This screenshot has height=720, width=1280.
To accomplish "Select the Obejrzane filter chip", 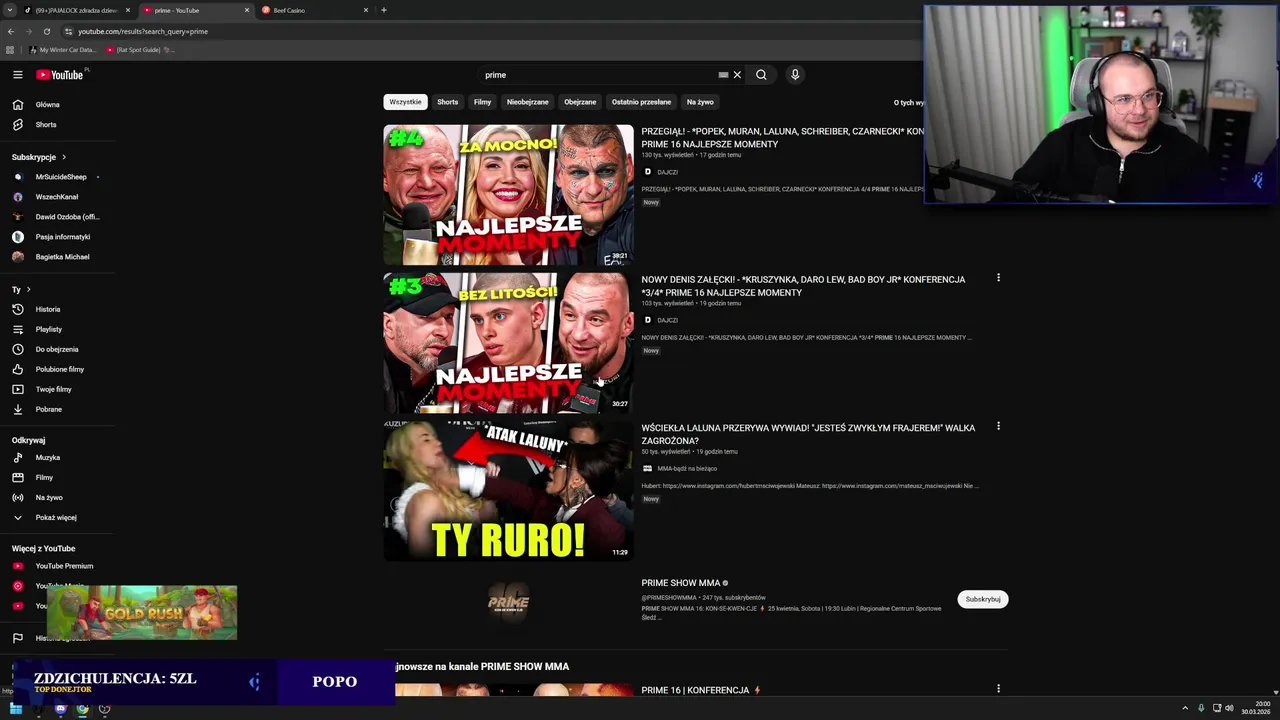I will click(x=580, y=102).
